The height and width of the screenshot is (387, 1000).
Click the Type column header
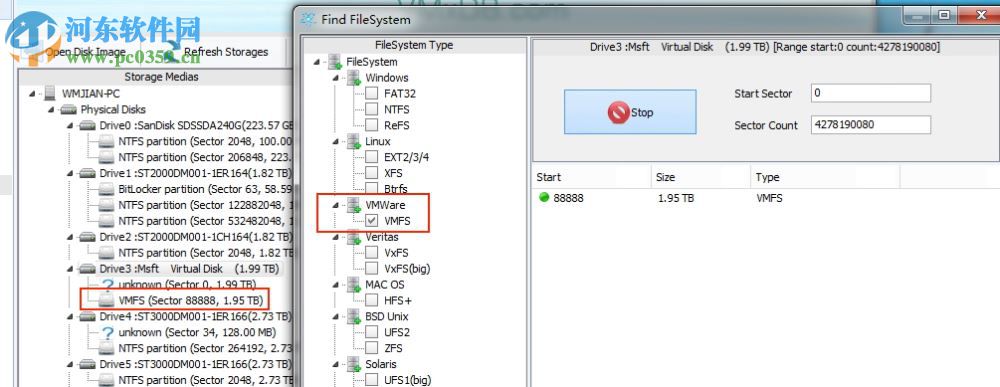(x=825, y=177)
